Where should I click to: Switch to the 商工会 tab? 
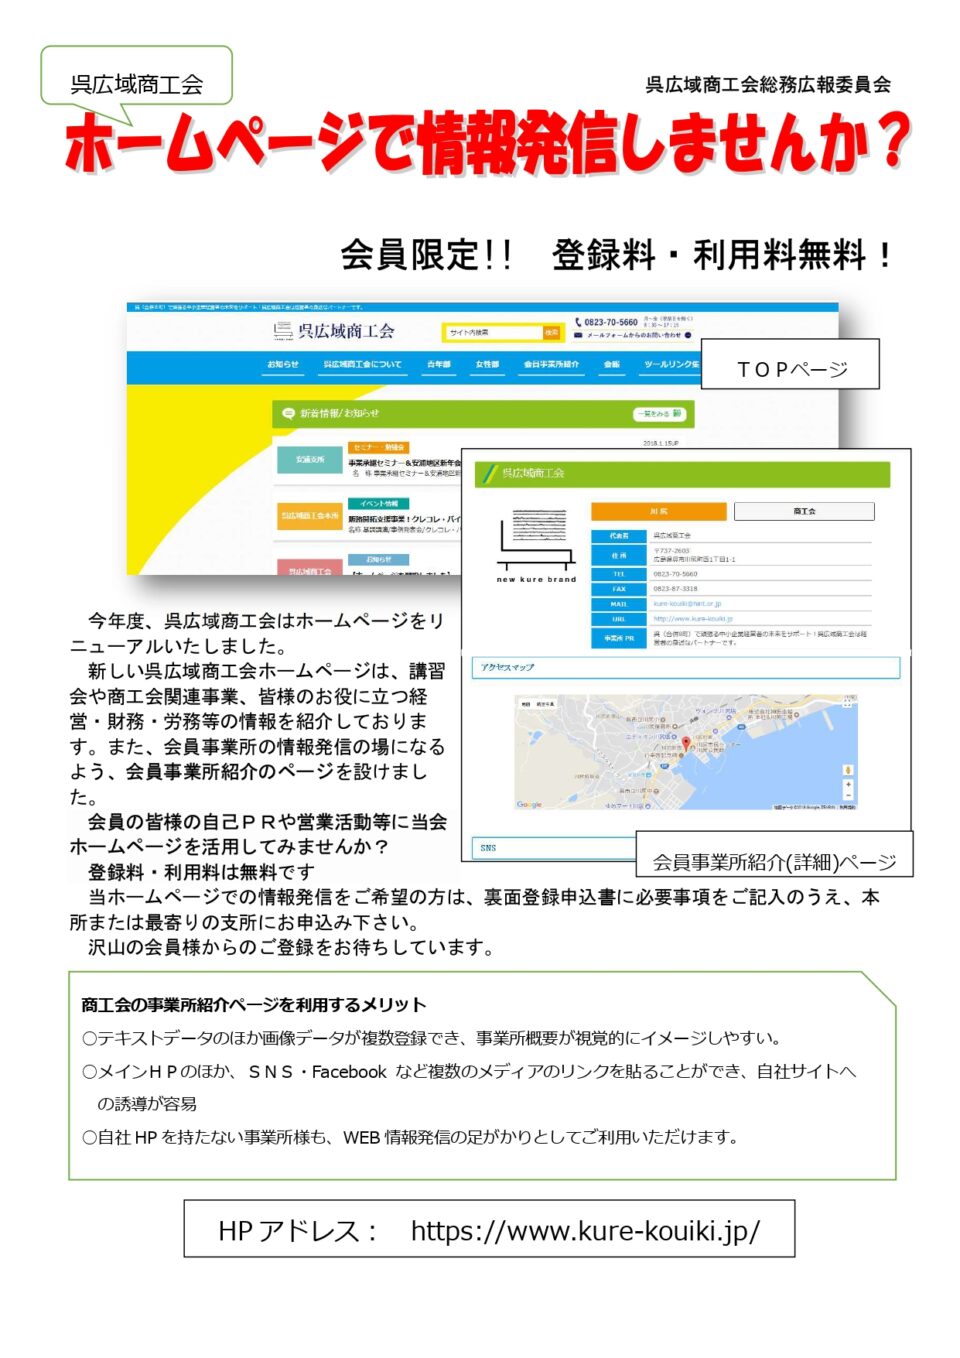(x=804, y=511)
